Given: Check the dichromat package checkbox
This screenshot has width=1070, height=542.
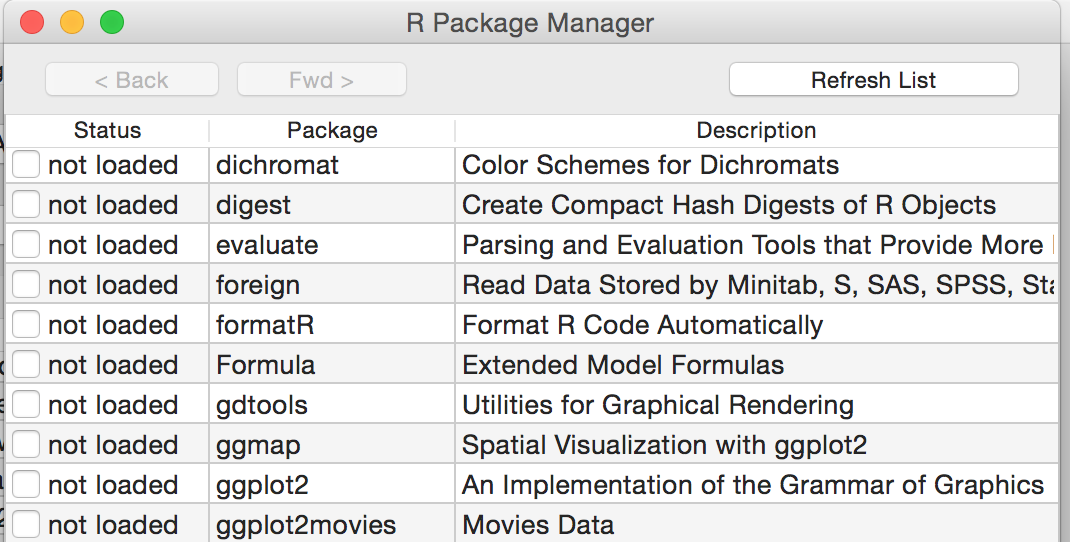Looking at the screenshot, I should coord(26,165).
